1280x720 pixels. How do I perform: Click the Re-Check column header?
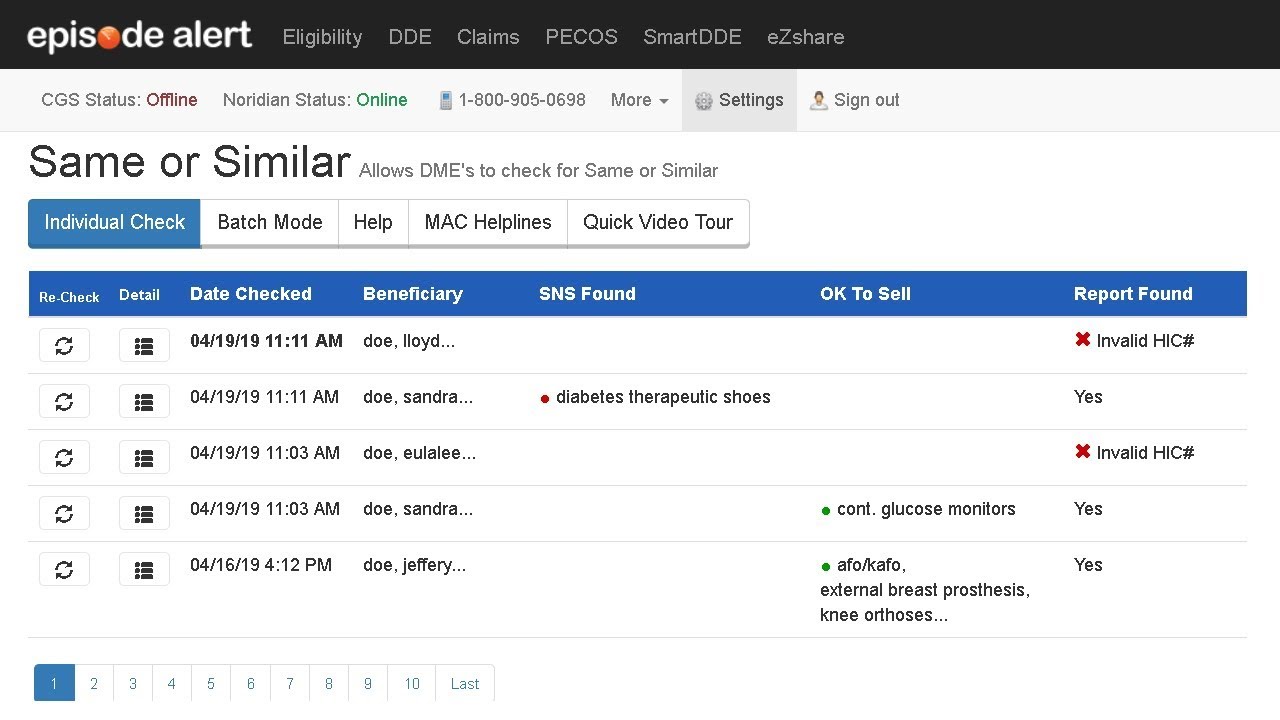(x=69, y=297)
